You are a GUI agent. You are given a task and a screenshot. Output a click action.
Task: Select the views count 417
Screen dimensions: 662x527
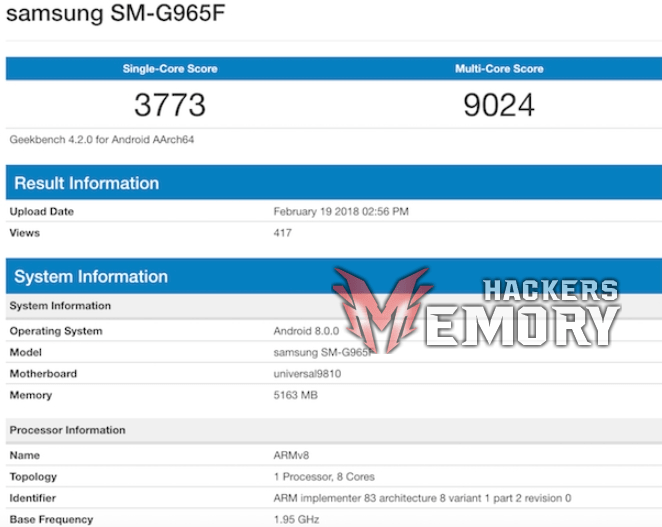click(282, 233)
